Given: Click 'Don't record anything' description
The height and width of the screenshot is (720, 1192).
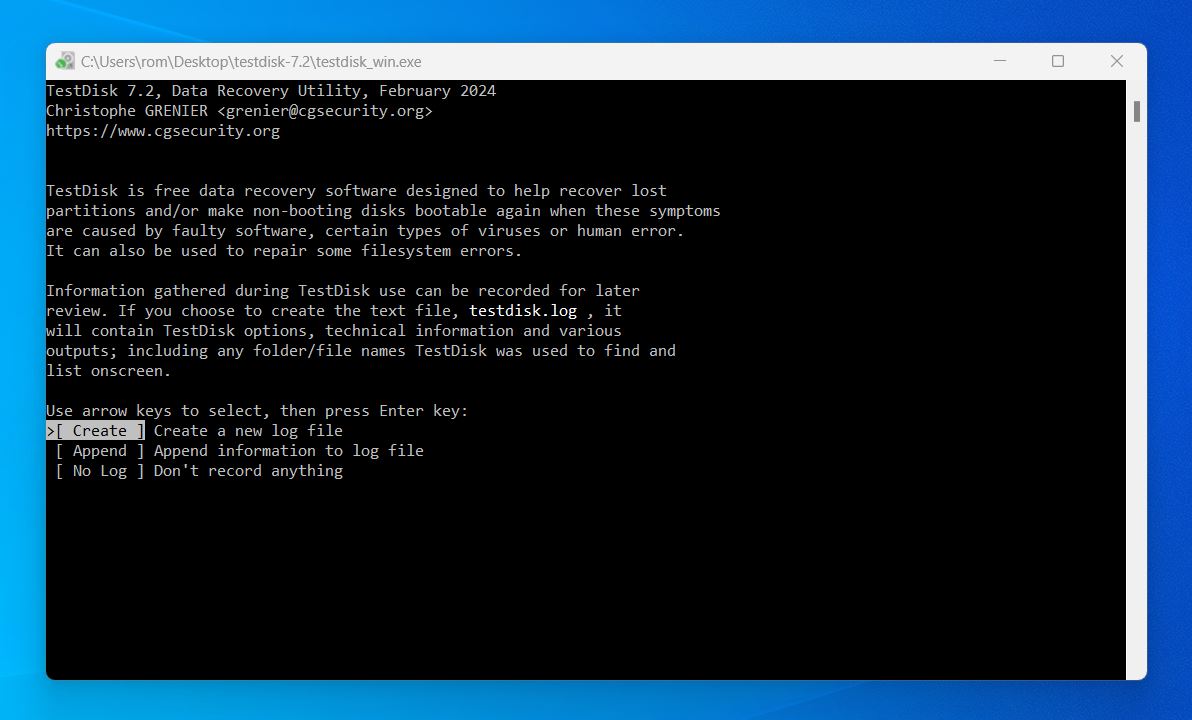Looking at the screenshot, I should click(248, 471).
